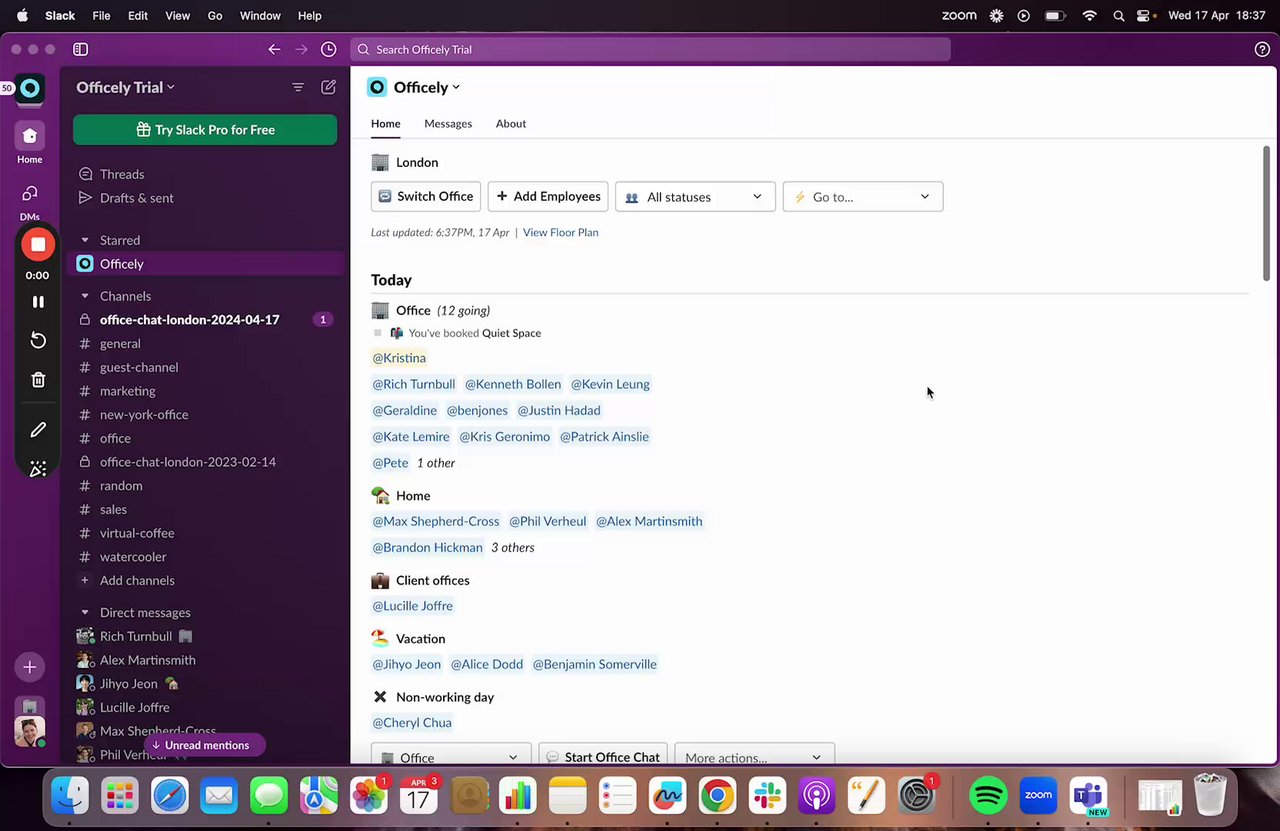Open the Go to... dropdown
1280x831 pixels.
tap(863, 197)
